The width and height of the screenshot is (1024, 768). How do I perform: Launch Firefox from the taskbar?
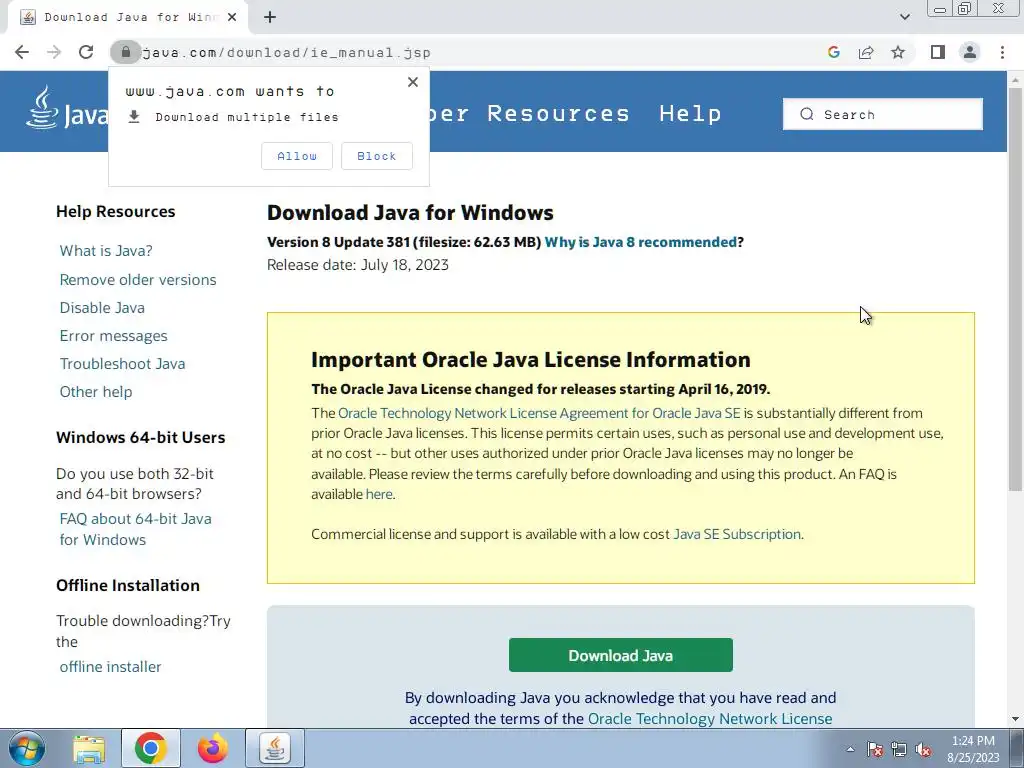[213, 748]
